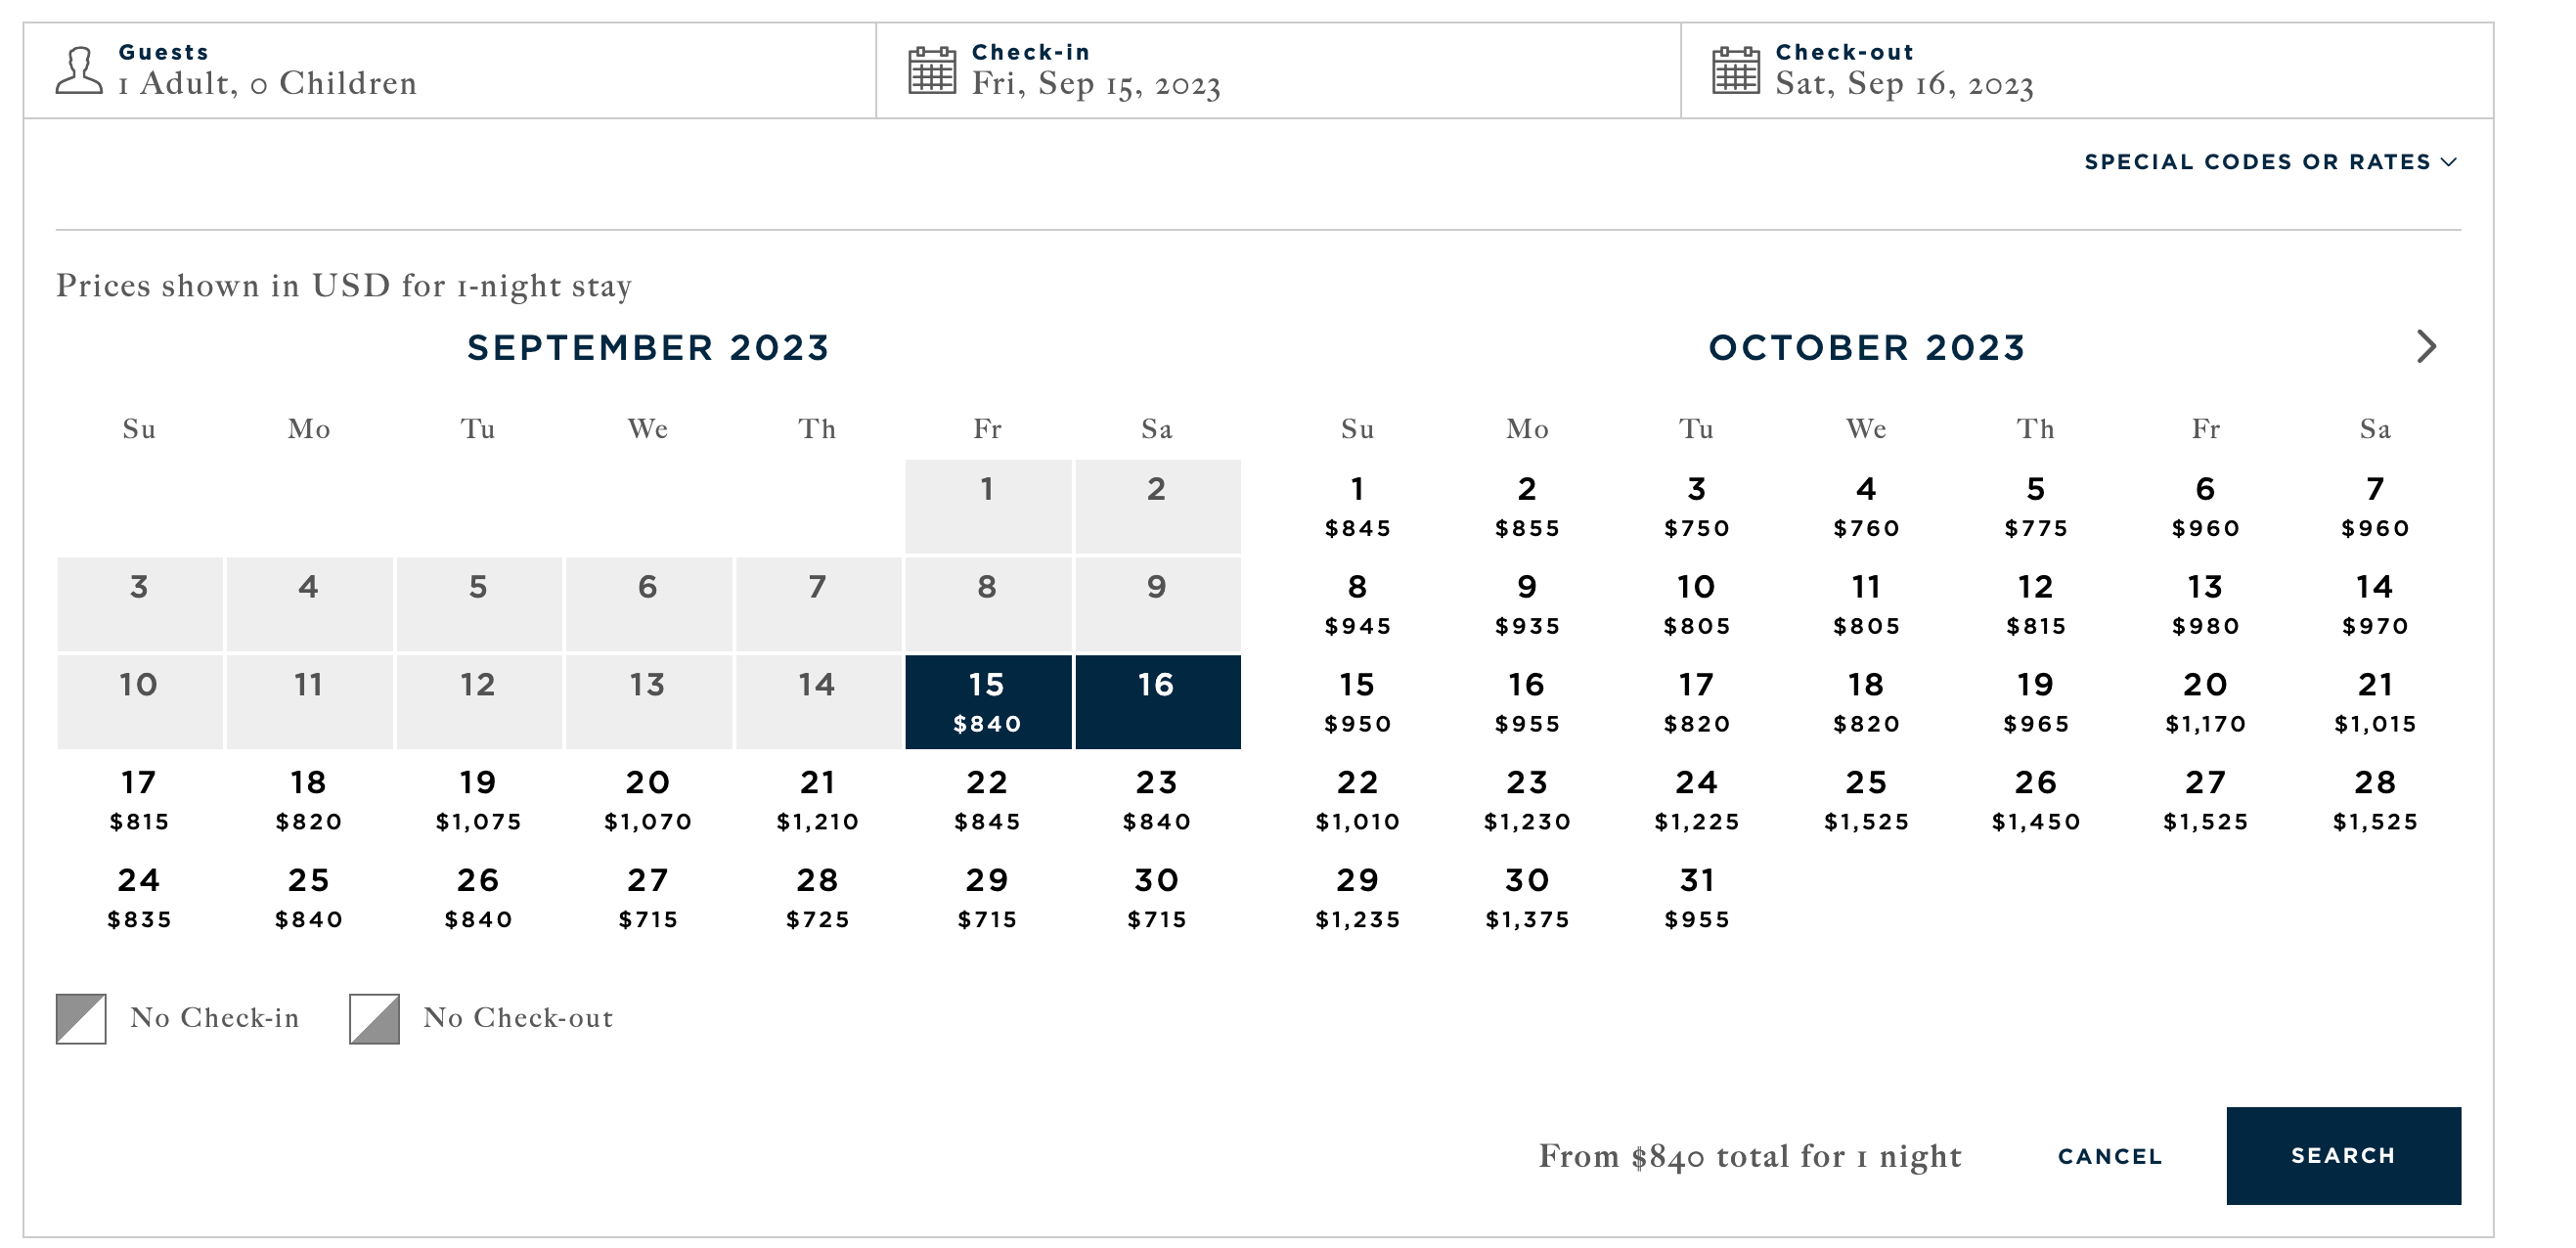Viewport: 2576px width, 1248px height.
Task: Switch focus to October 2023 calendar
Action: pos(1866,348)
